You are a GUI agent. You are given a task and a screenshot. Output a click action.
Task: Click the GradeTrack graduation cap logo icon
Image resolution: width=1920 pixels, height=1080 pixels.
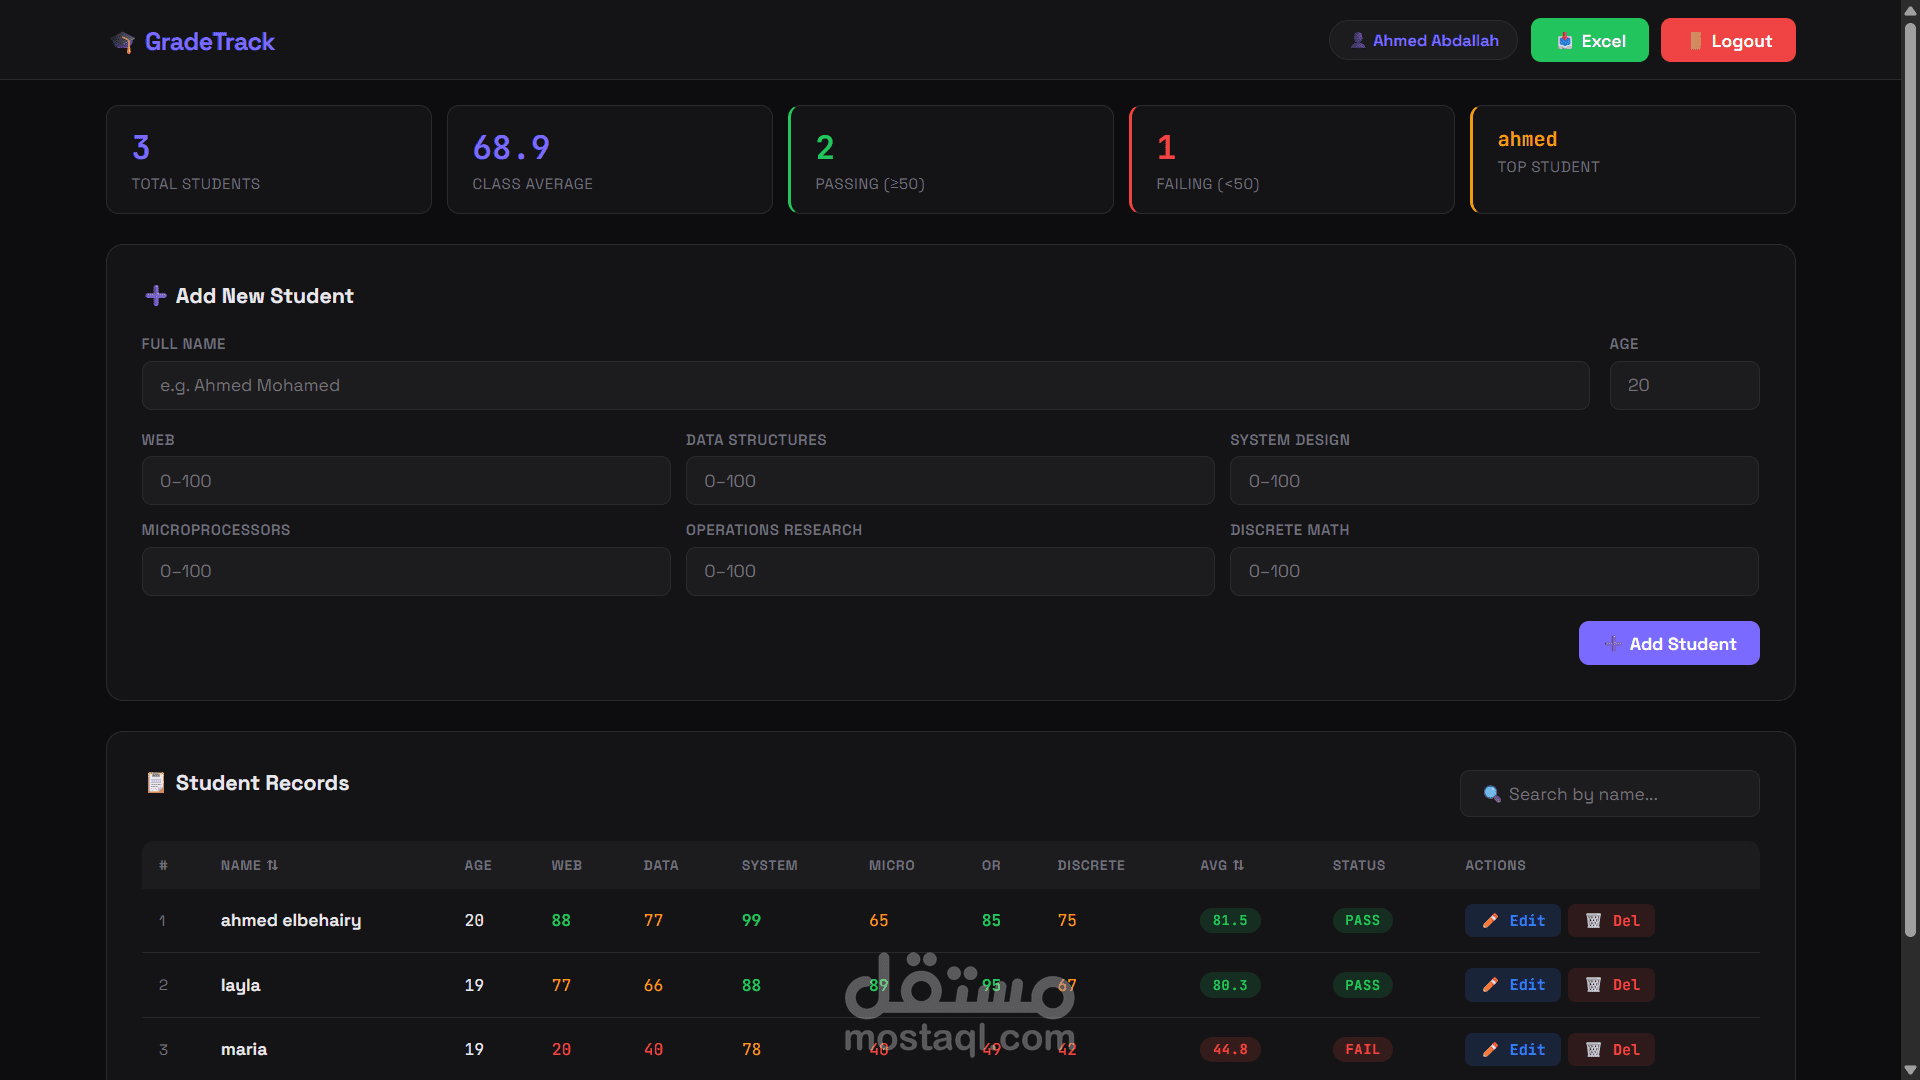pyautogui.click(x=123, y=42)
